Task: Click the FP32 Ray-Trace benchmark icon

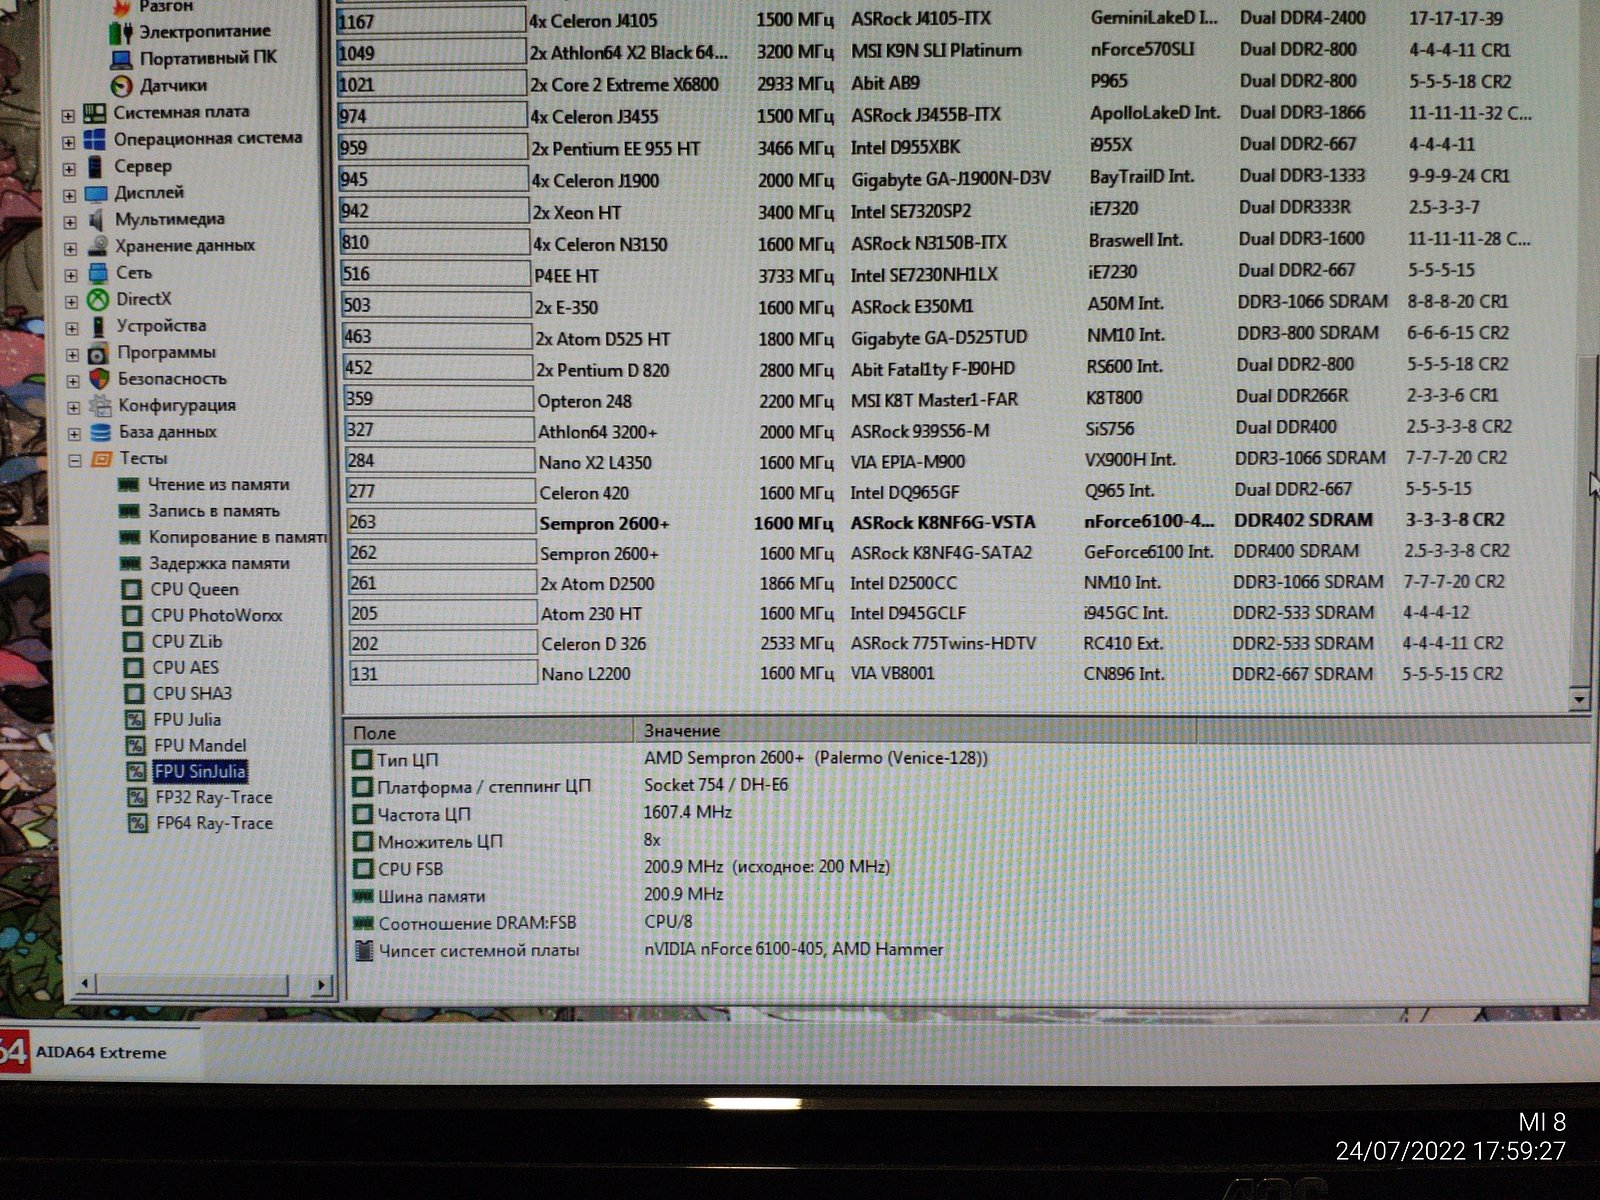Action: coord(138,798)
